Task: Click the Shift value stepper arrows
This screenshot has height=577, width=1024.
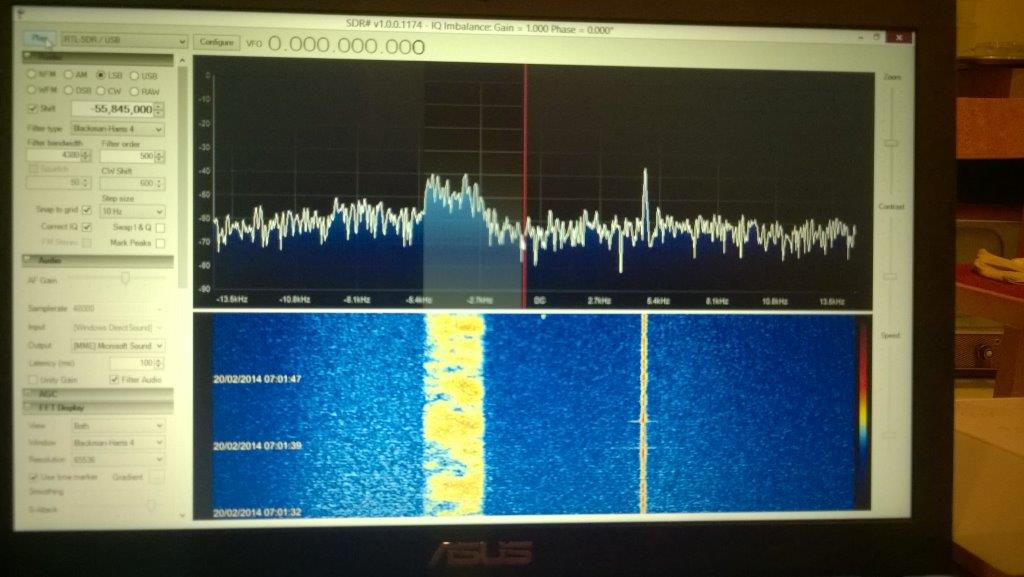Action: point(159,110)
